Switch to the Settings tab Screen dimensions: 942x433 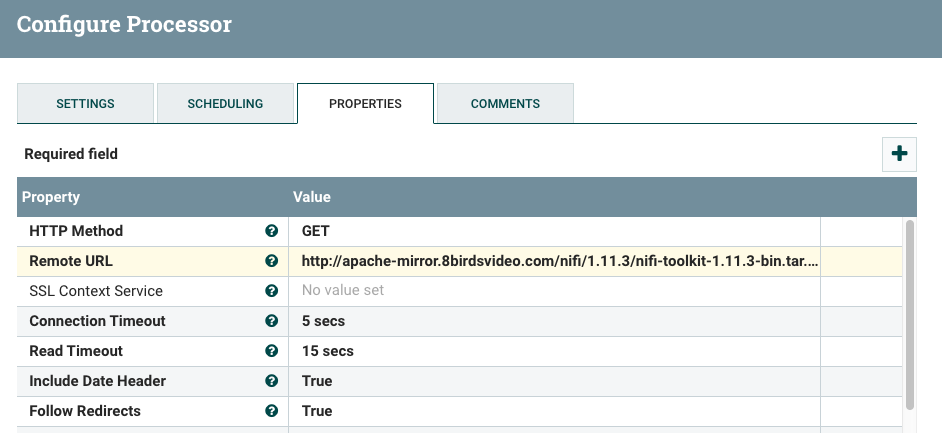pyautogui.click(x=85, y=103)
